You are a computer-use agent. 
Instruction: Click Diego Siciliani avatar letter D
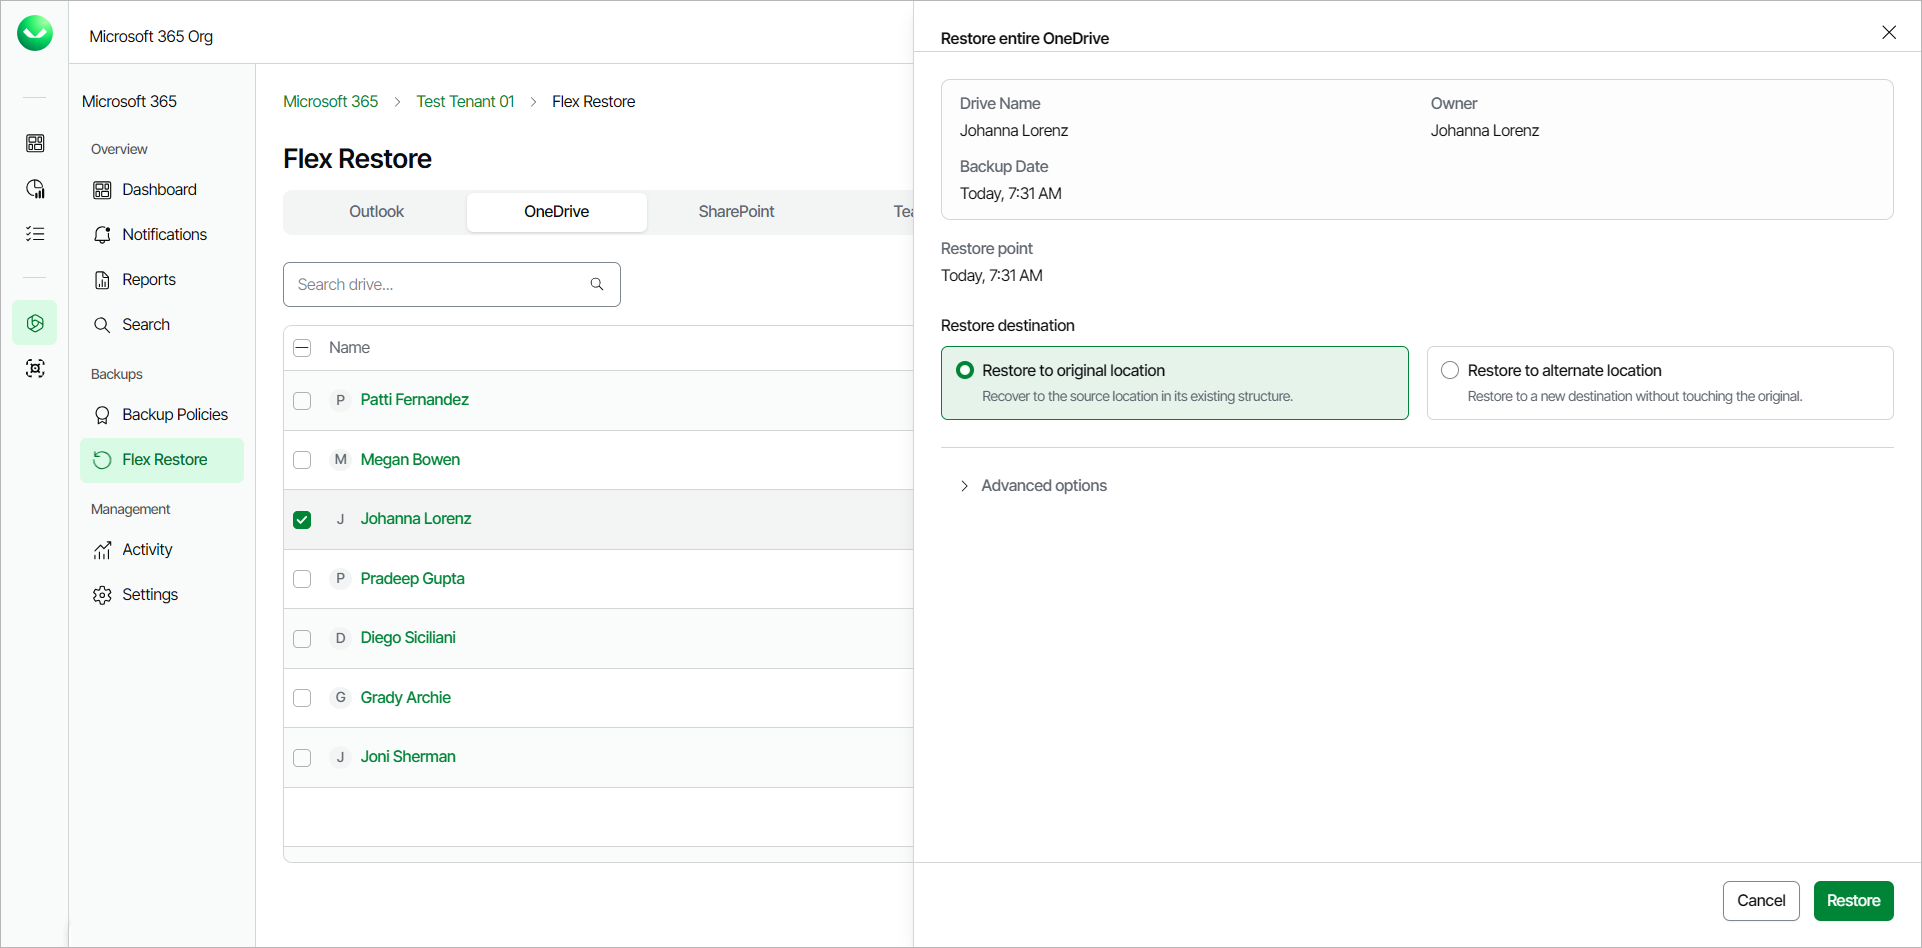pyautogui.click(x=340, y=638)
